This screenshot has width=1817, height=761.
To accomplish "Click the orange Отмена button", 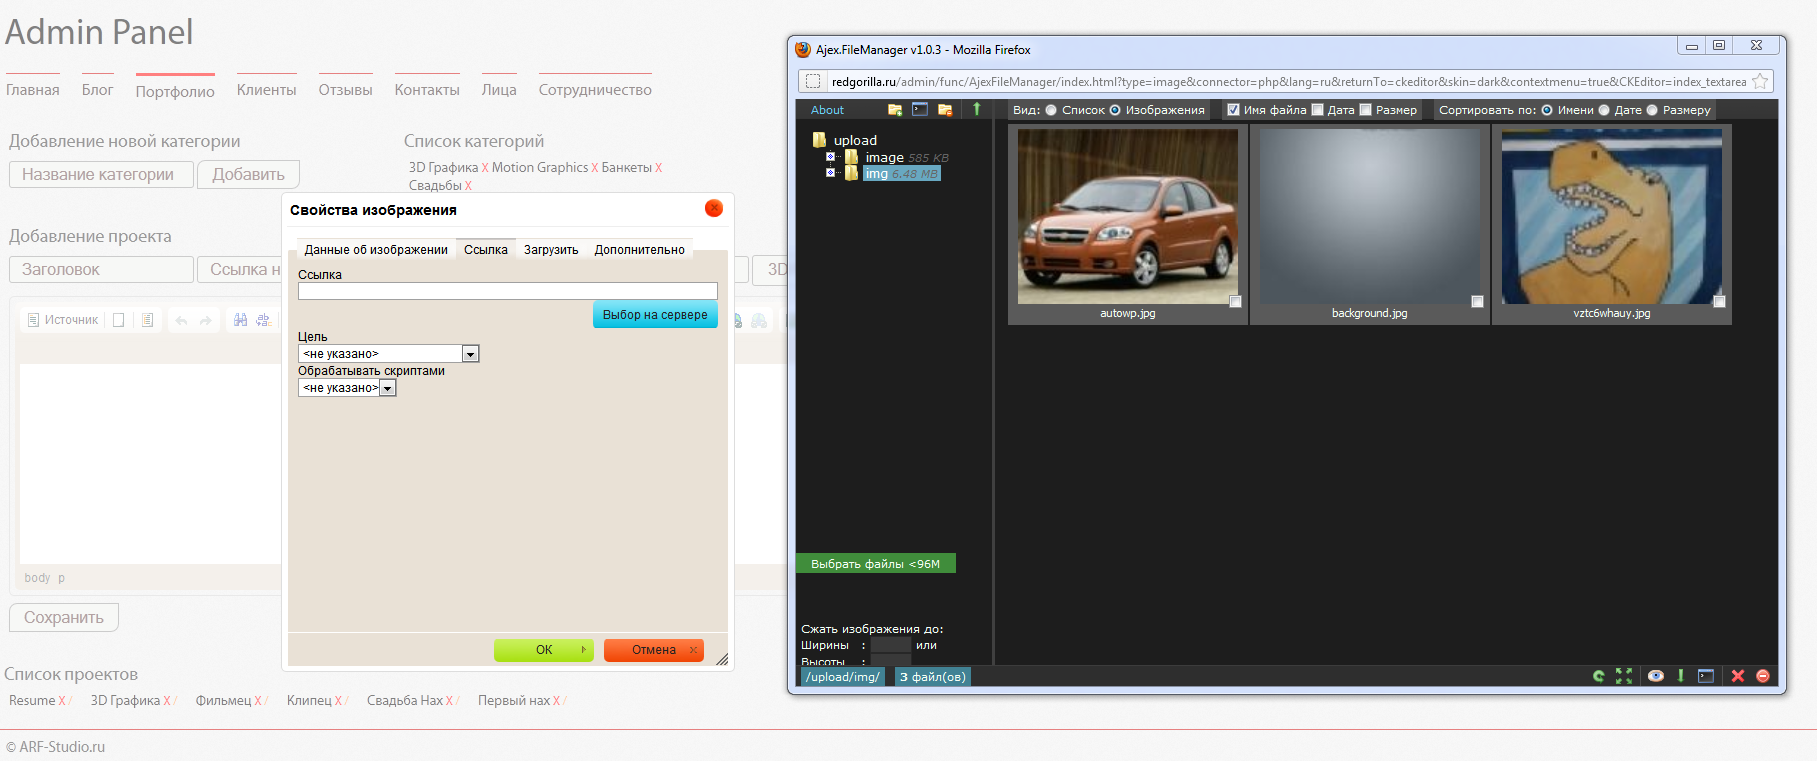I will click(x=654, y=650).
